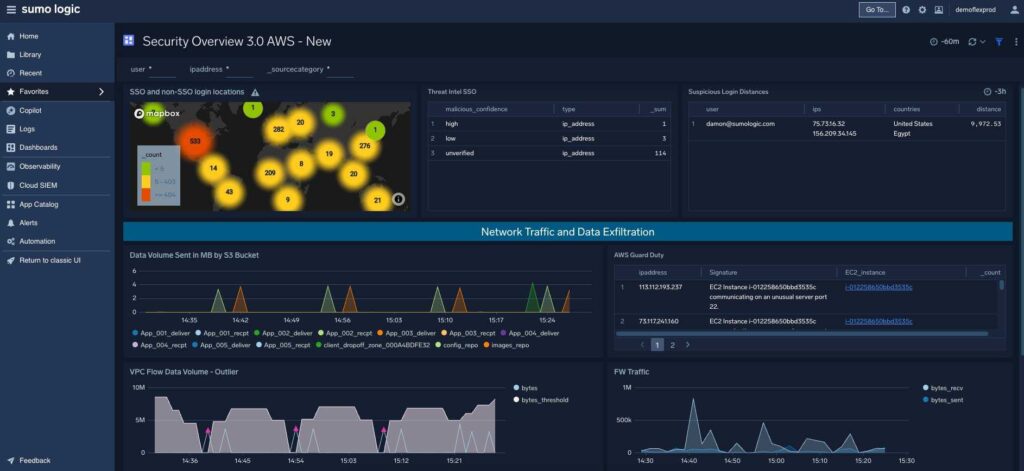Click the Feedback megaphone icon

click(x=10, y=461)
